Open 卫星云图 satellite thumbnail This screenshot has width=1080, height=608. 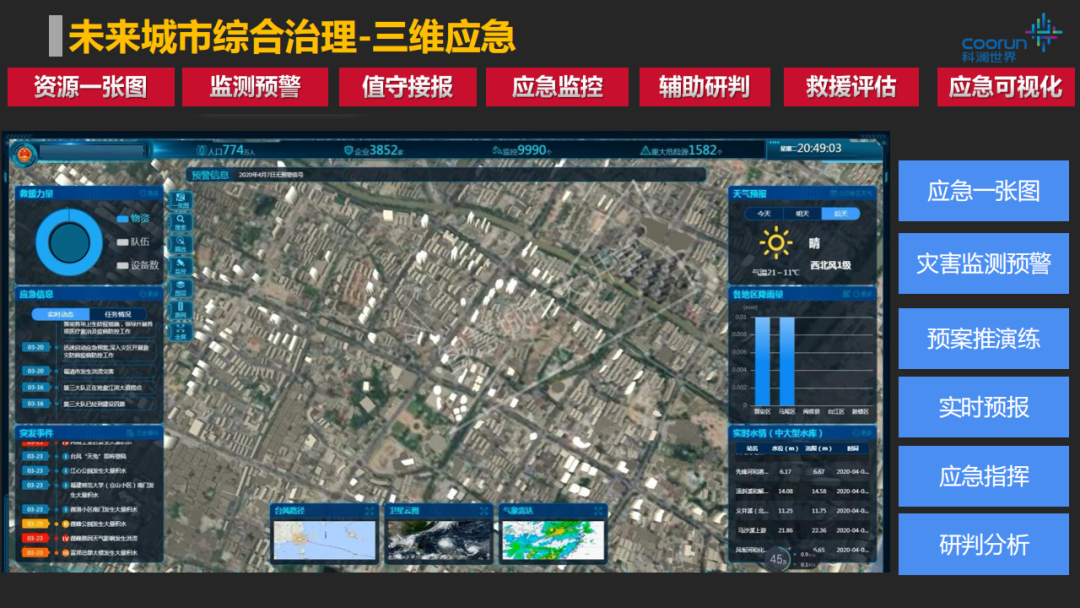click(x=439, y=540)
